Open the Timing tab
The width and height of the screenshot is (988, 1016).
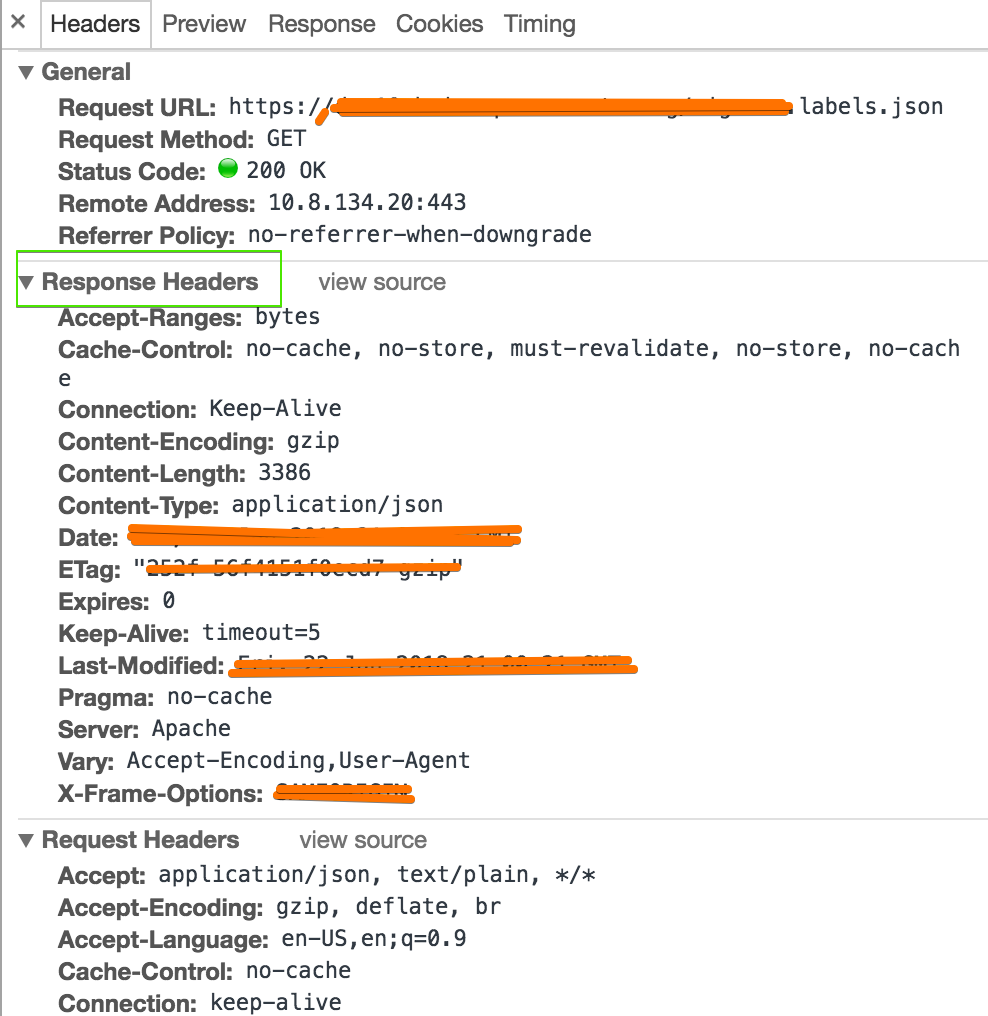click(539, 24)
